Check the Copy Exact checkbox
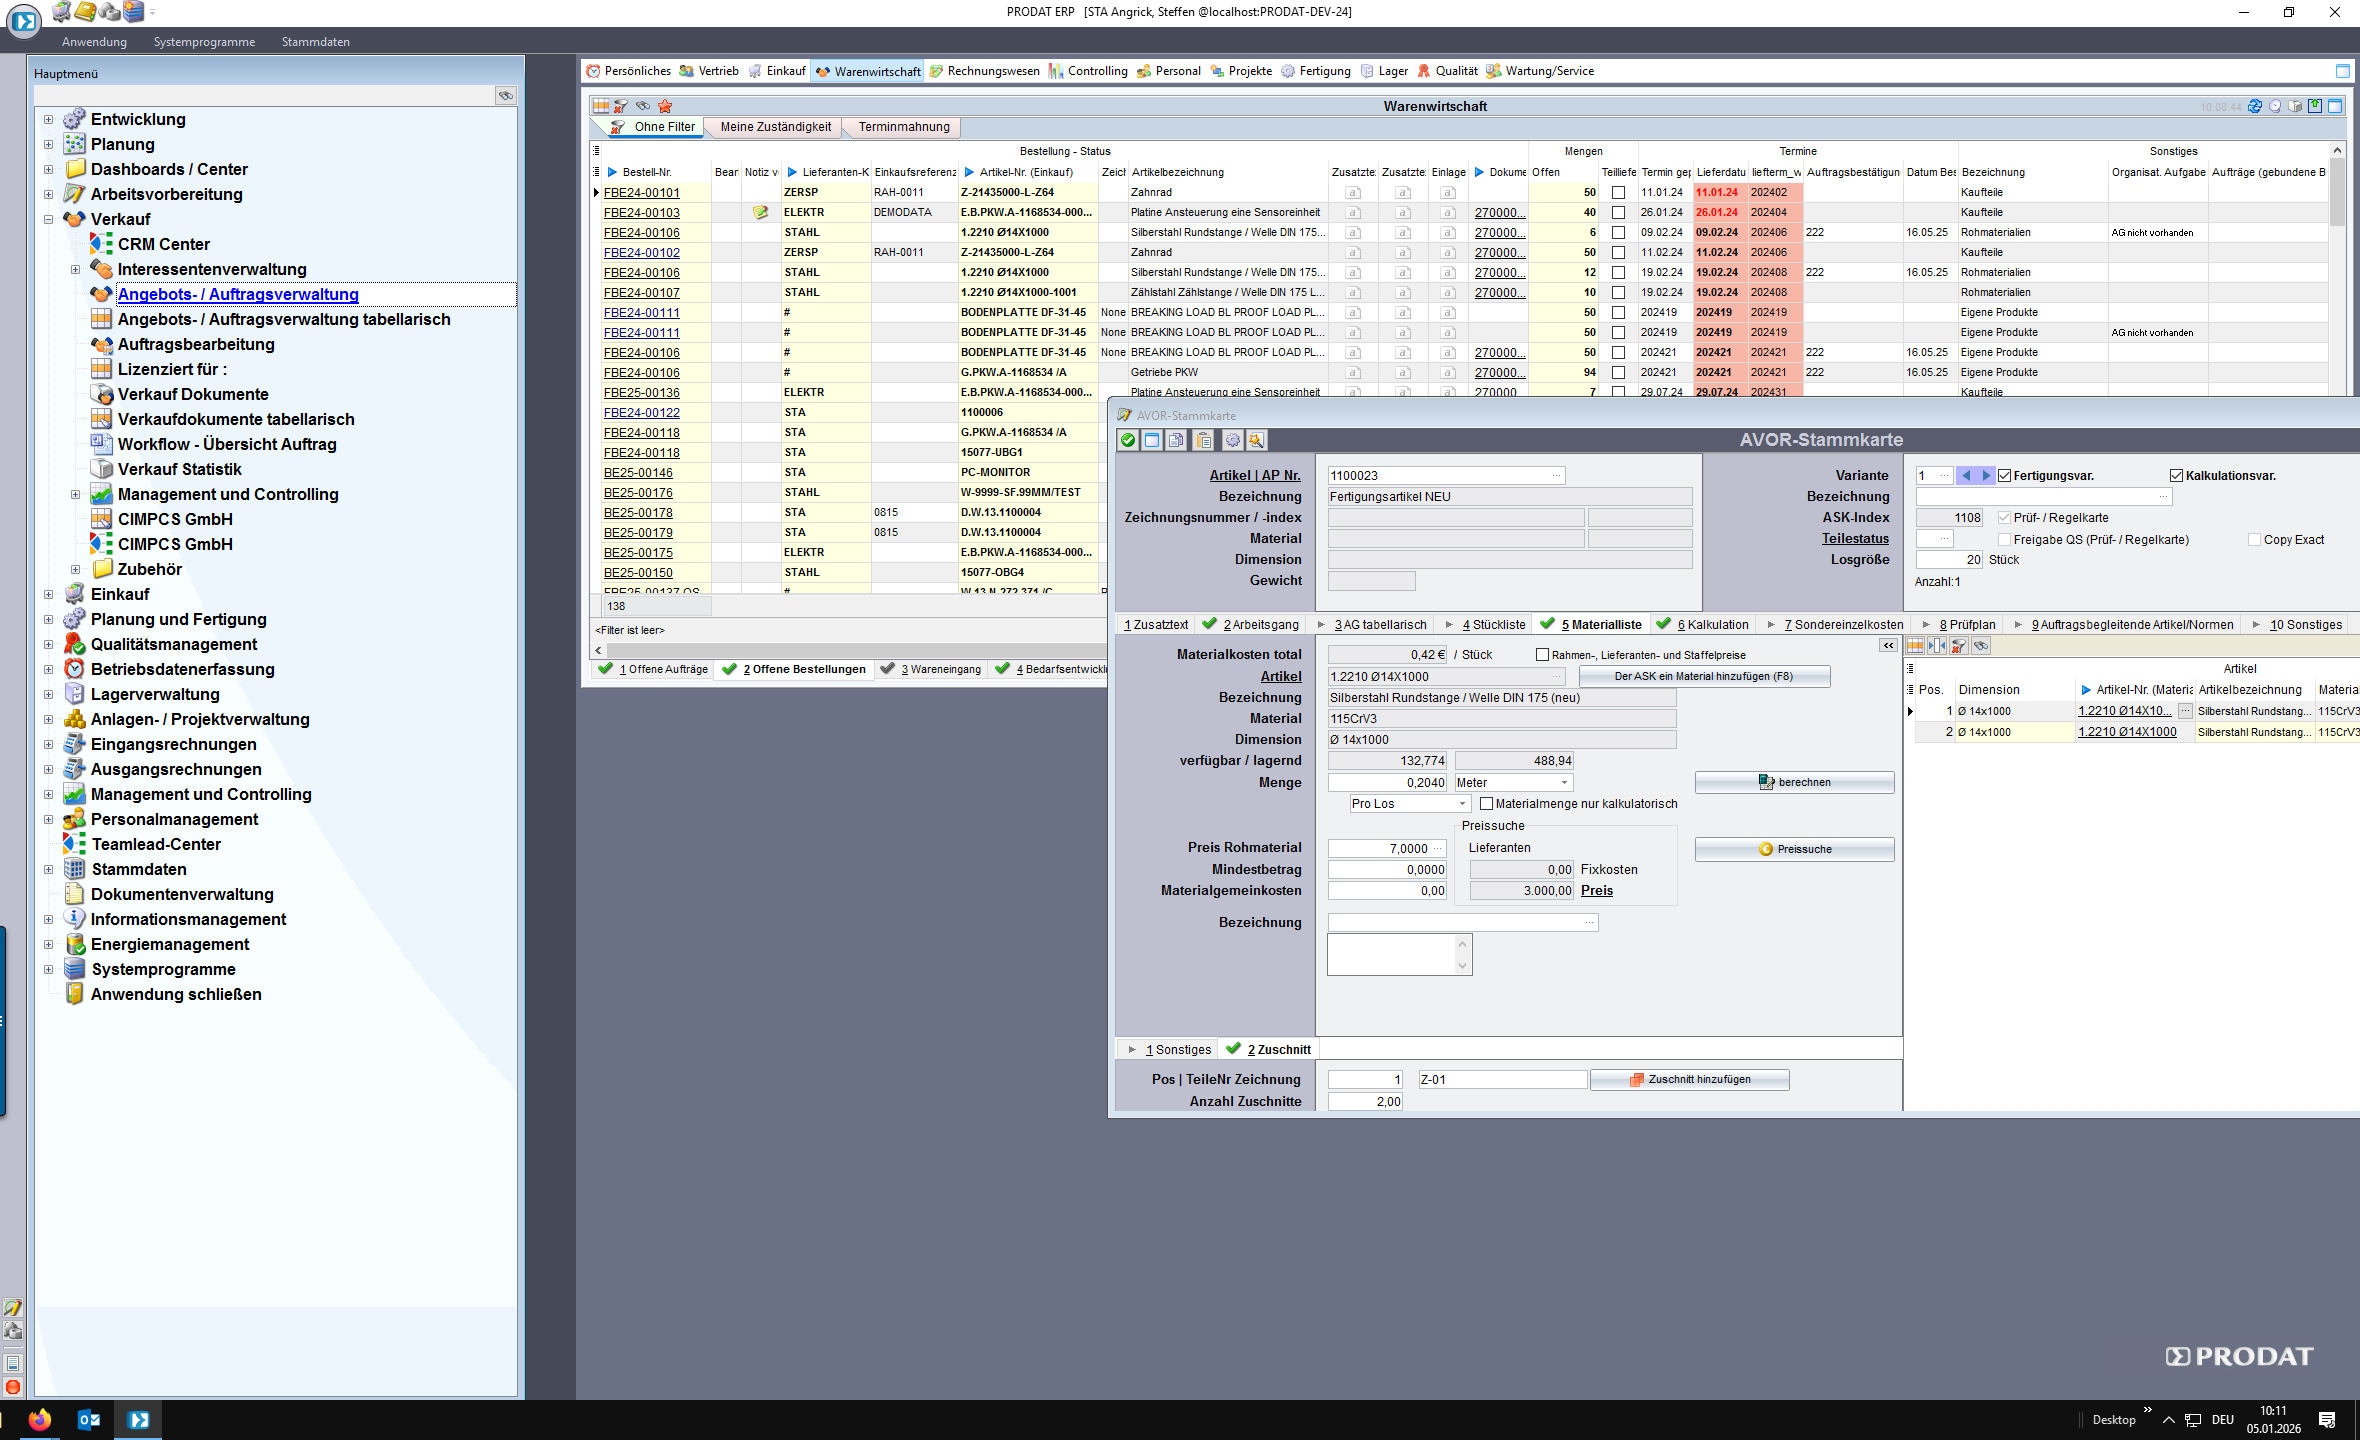Screen dimensions: 2360x1440 2254,540
